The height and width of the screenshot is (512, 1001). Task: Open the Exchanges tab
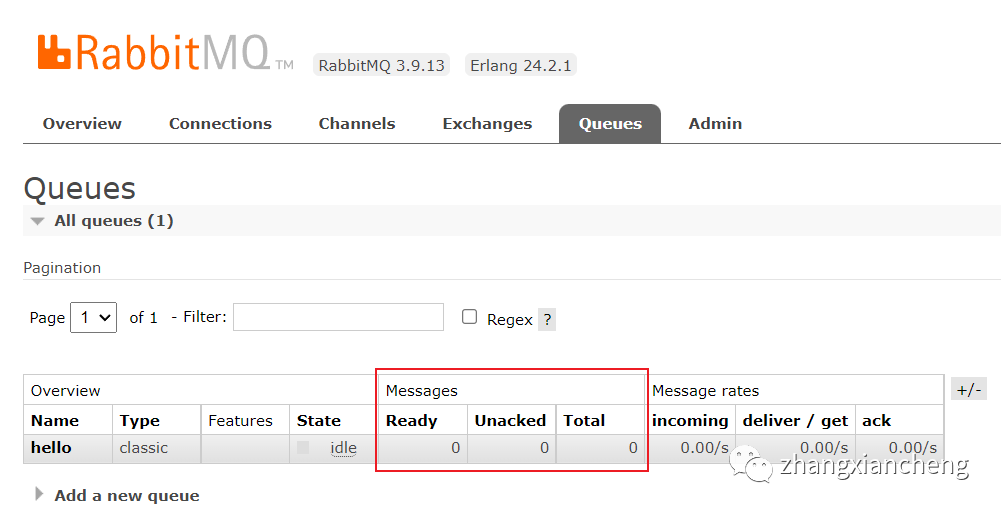[x=487, y=124]
